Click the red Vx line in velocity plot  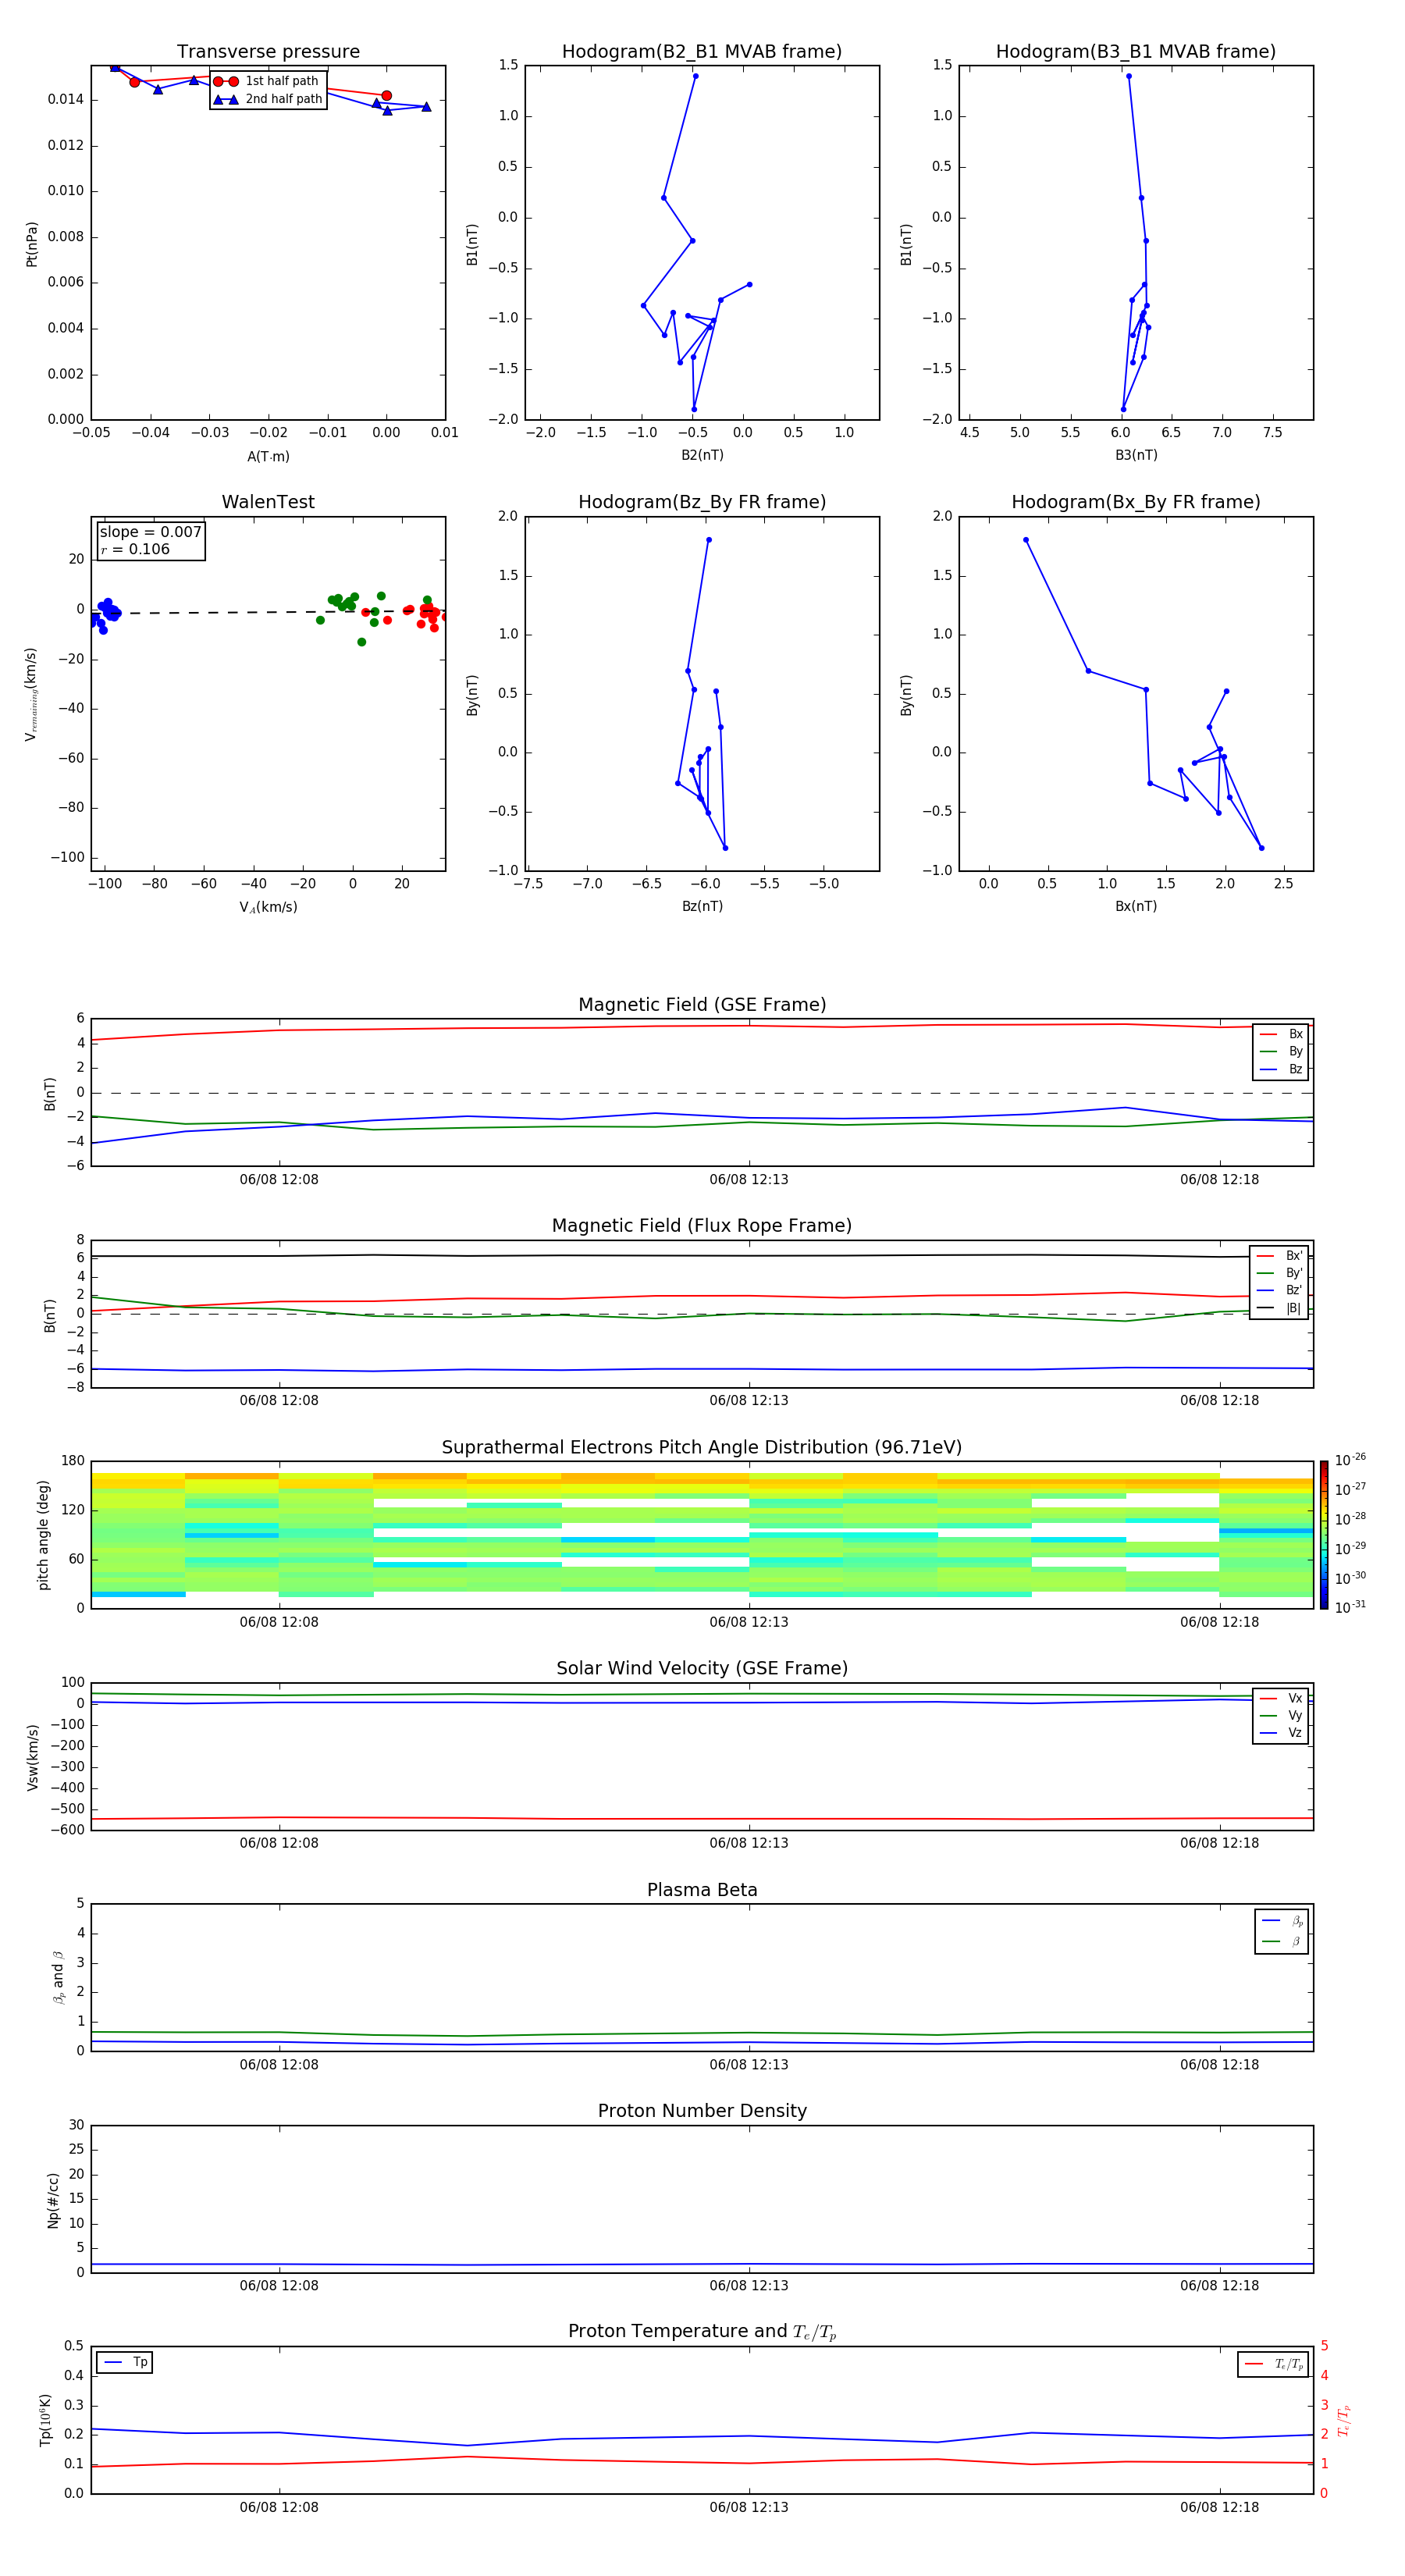(702, 1819)
